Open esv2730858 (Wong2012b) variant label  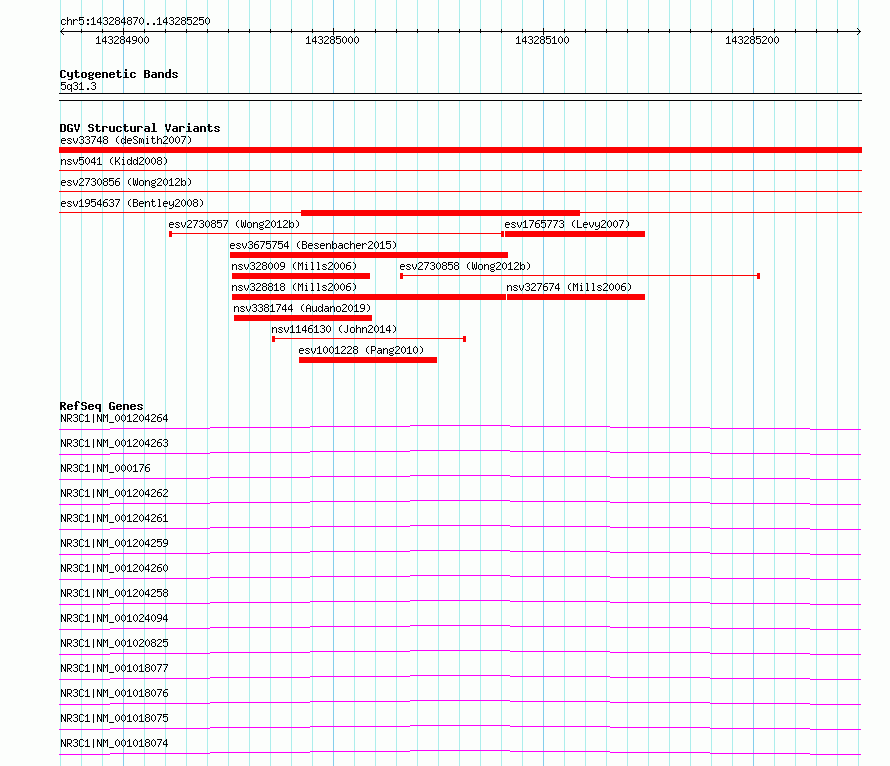tap(465, 266)
